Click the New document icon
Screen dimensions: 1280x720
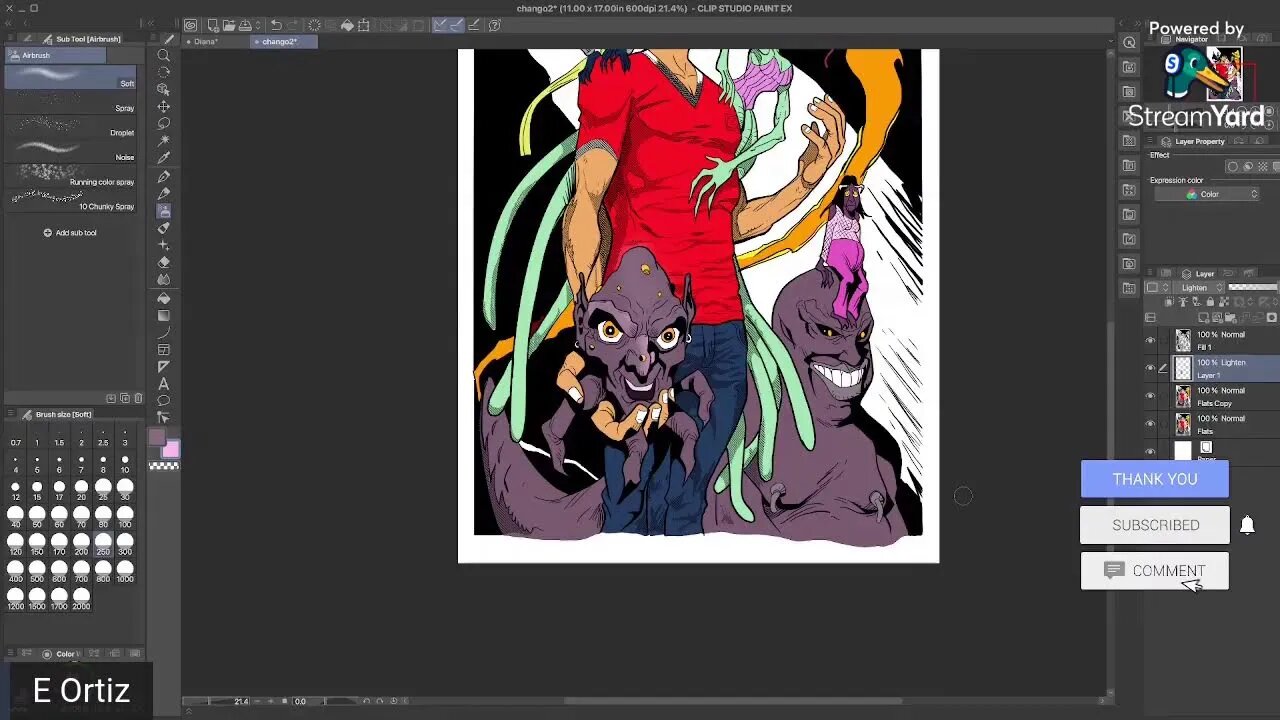(x=213, y=25)
